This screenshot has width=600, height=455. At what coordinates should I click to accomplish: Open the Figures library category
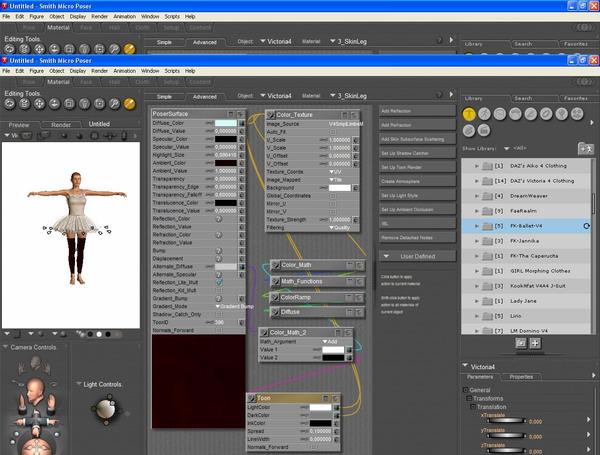coord(469,114)
